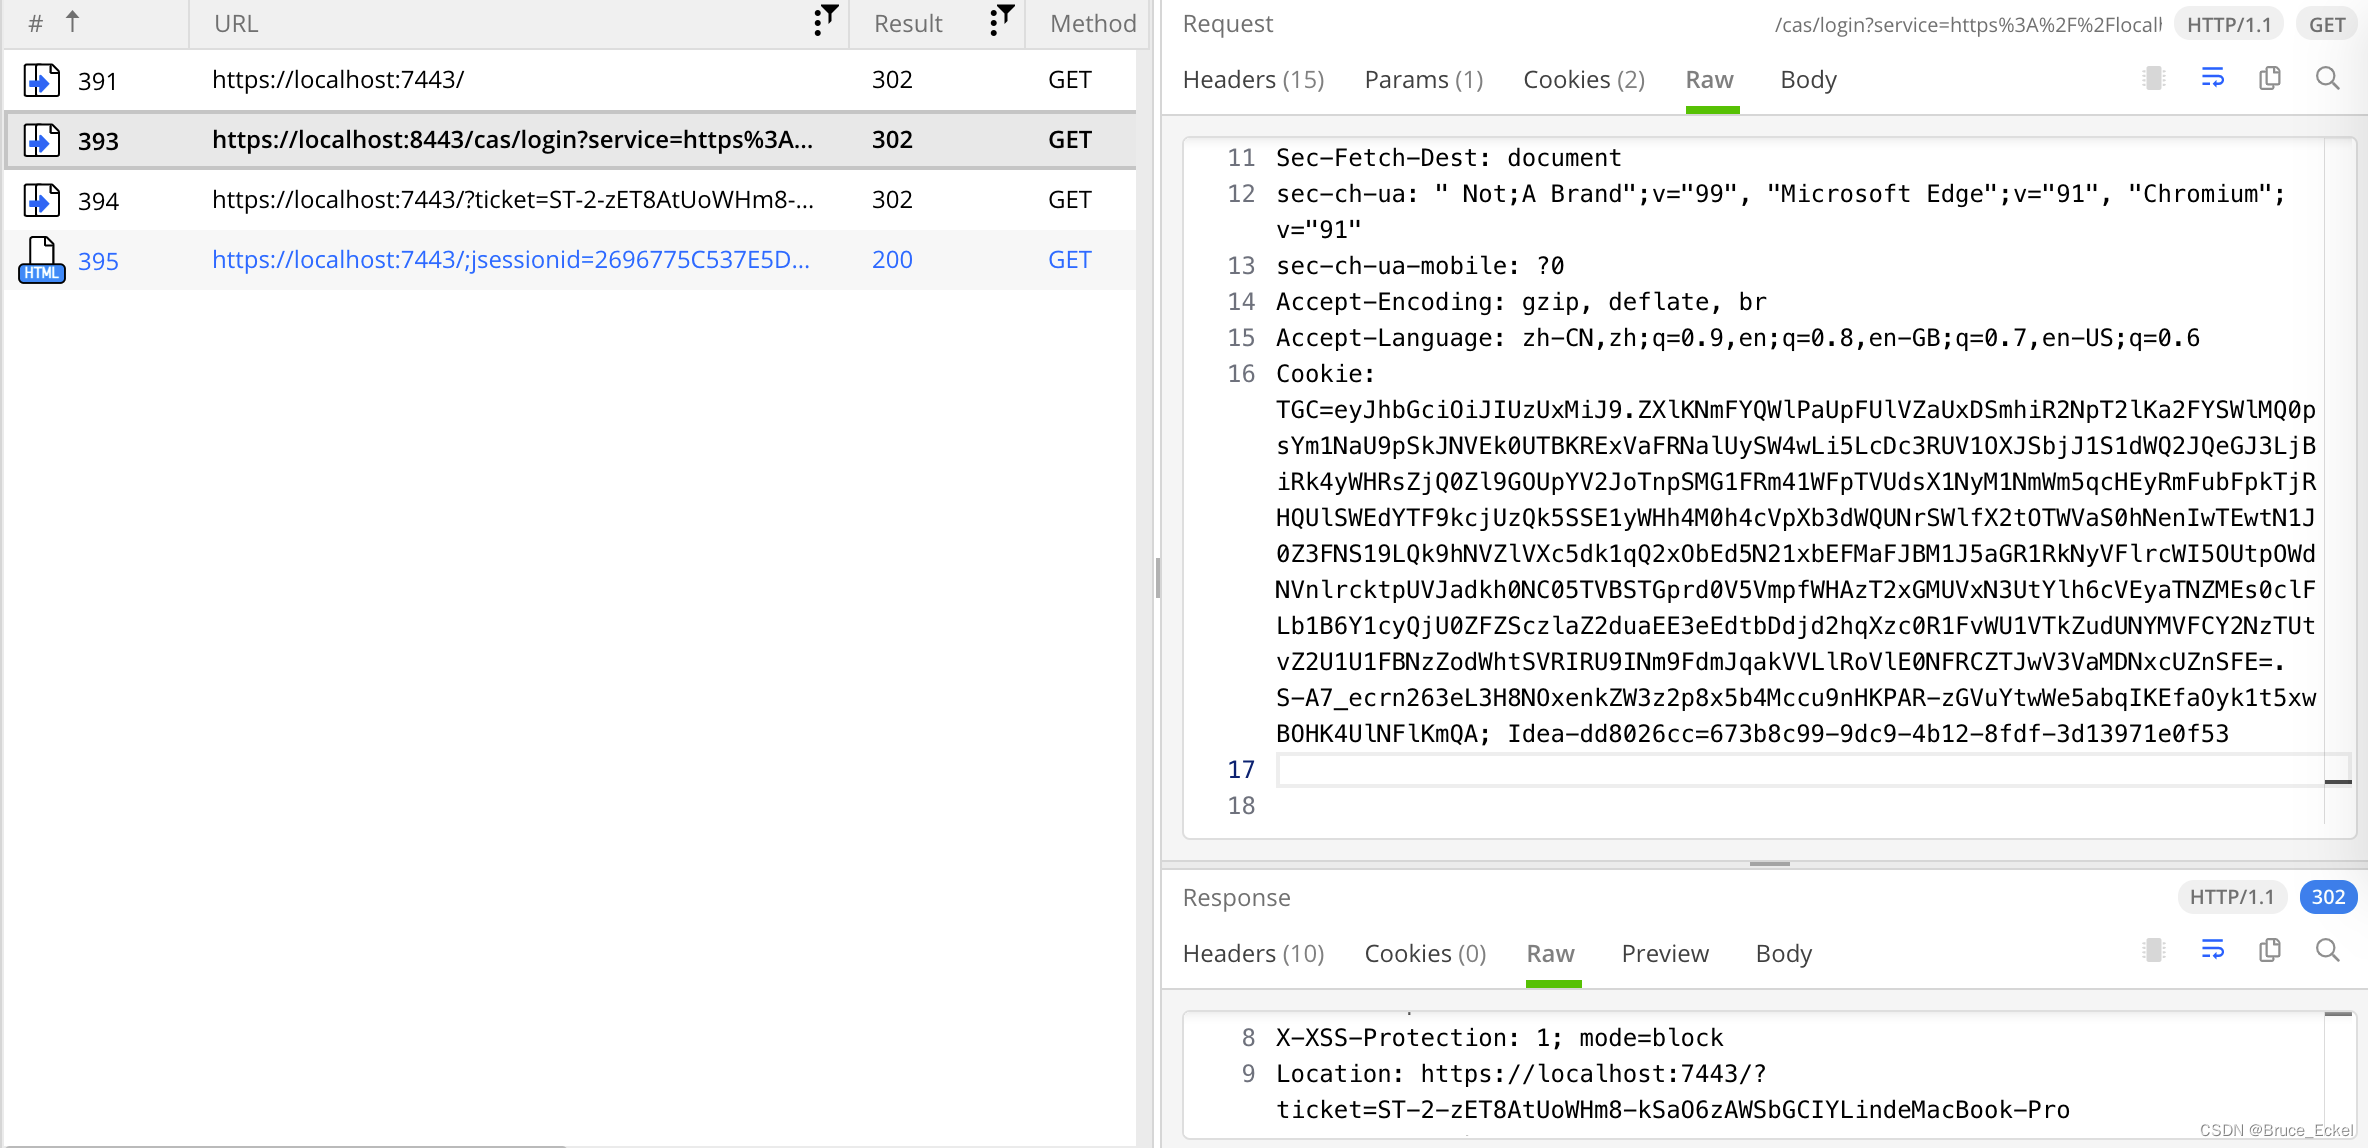Open session 395 jsessionid link
The height and width of the screenshot is (1148, 2368).
pos(510,260)
